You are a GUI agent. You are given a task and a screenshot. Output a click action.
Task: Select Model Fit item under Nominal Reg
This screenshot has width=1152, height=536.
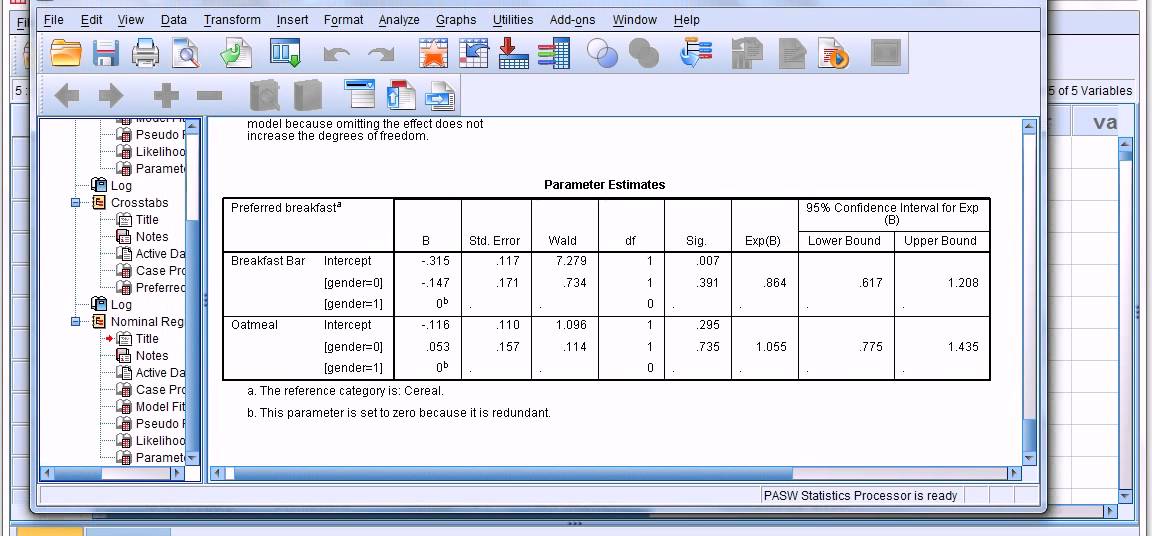[x=160, y=406]
